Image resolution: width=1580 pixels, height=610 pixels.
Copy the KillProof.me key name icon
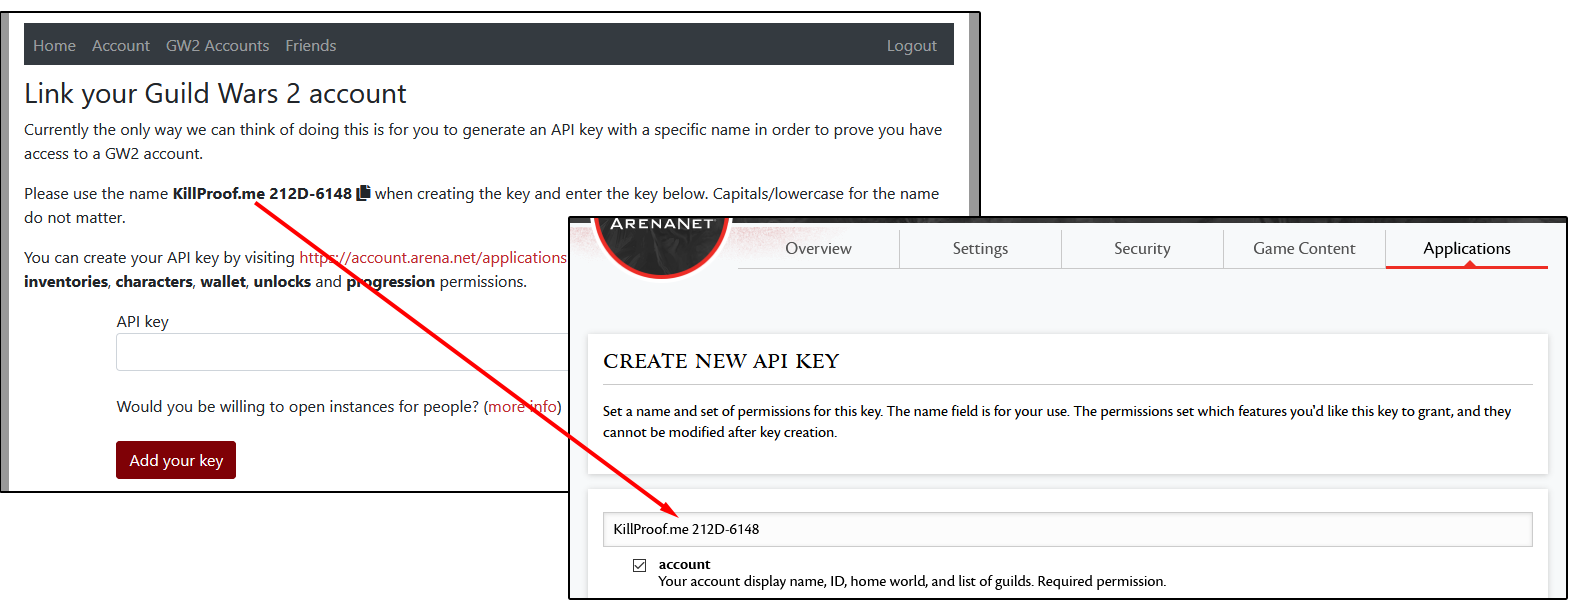click(x=363, y=193)
